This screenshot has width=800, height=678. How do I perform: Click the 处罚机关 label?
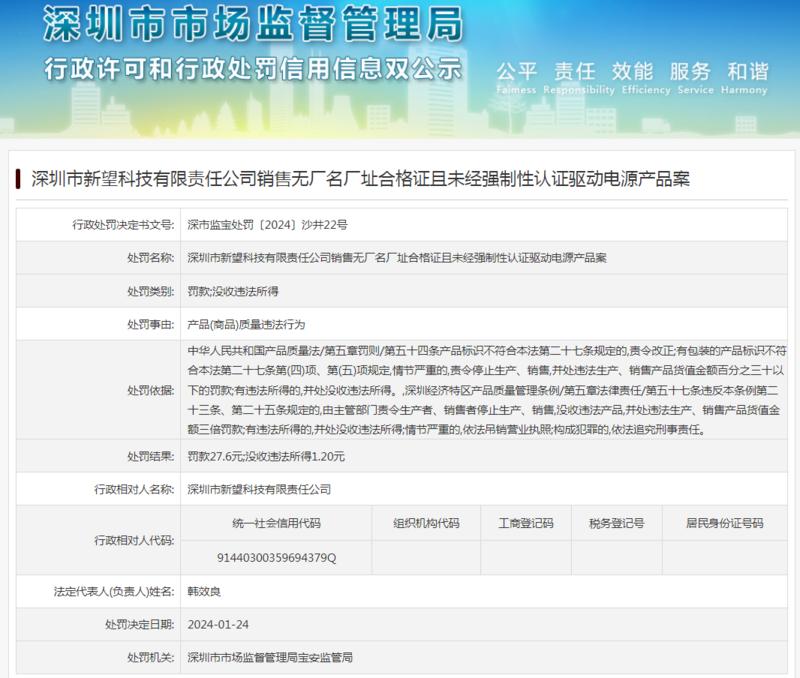(x=151, y=657)
